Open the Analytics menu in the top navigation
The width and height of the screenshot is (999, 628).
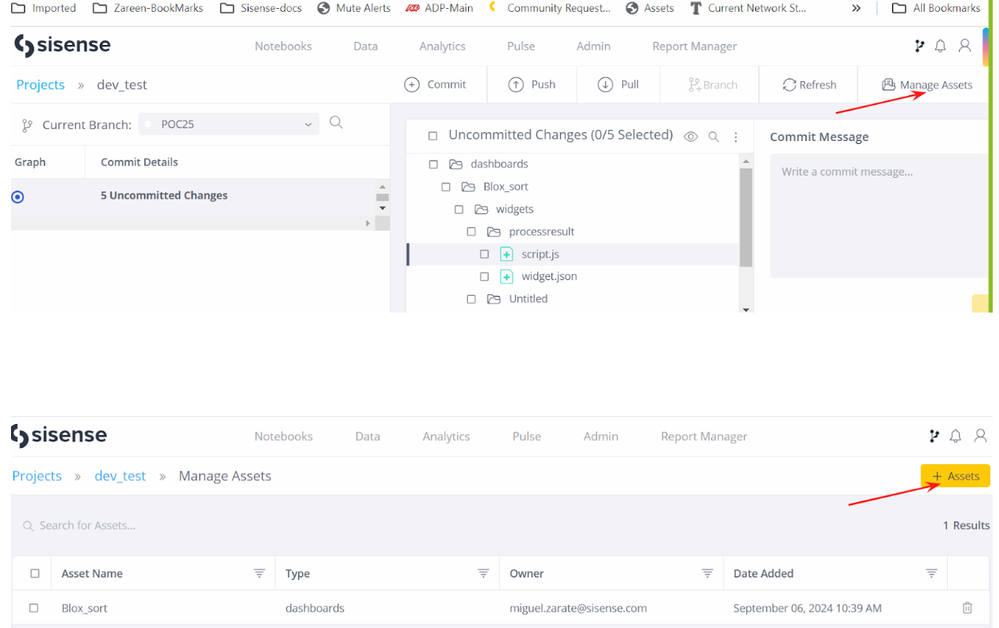[x=442, y=46]
